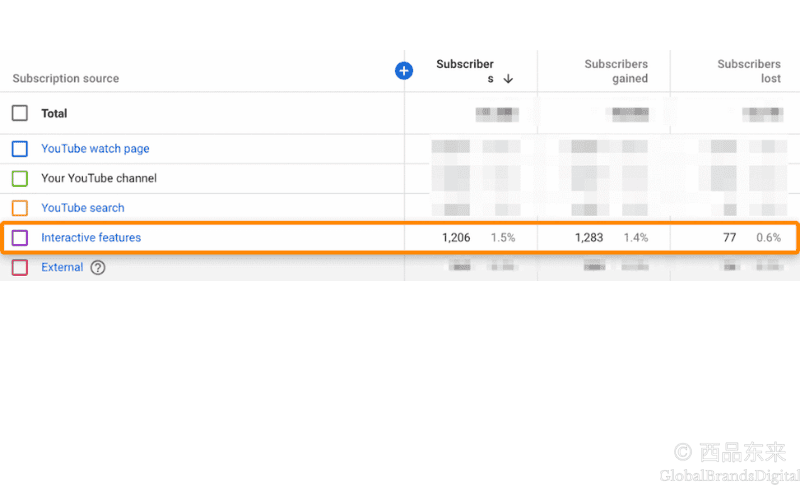Image resolution: width=800 pixels, height=500 pixels.
Task: Click the 1,206 subscribers value
Action: click(x=456, y=238)
